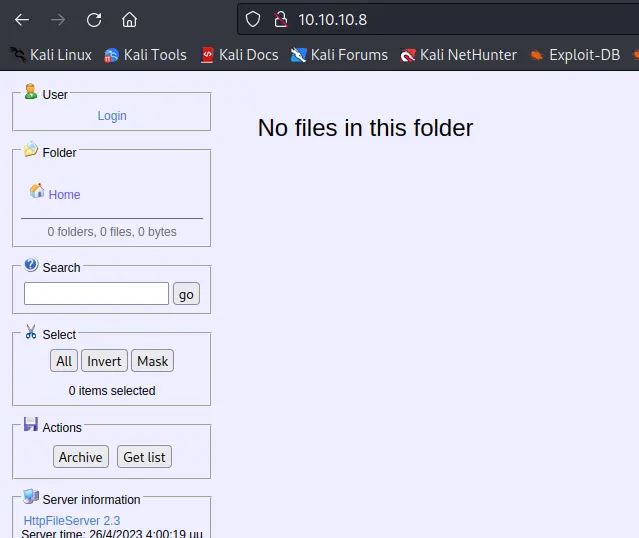
Task: Click the Folder panel folder icon
Action: click(x=31, y=149)
